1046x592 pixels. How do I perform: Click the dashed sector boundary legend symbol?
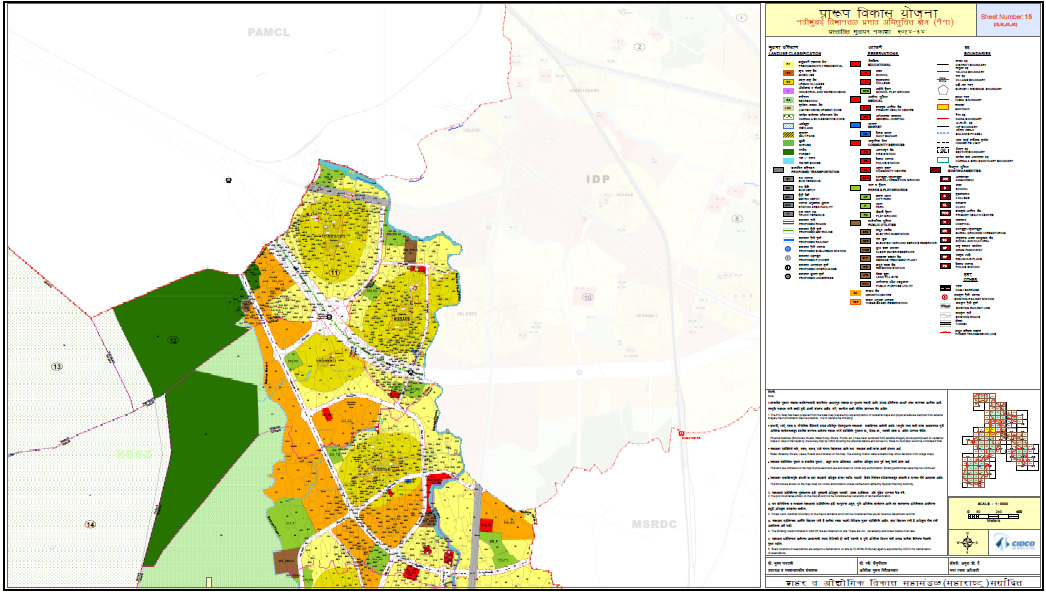(x=943, y=150)
